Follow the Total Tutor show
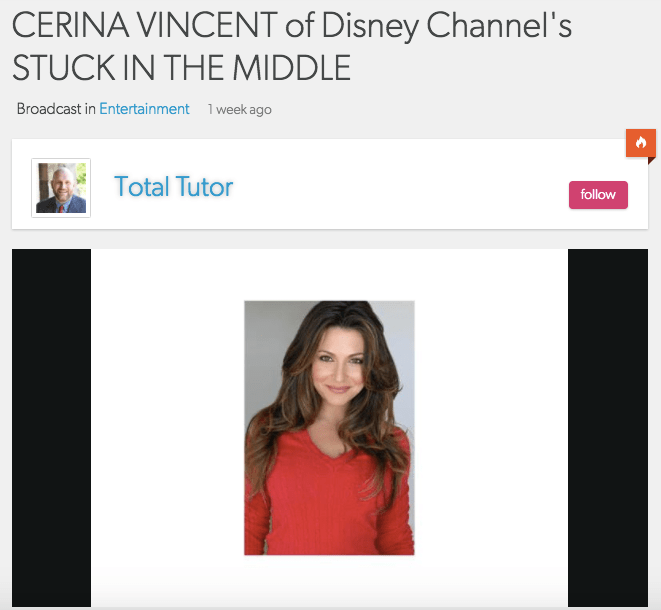 point(598,195)
